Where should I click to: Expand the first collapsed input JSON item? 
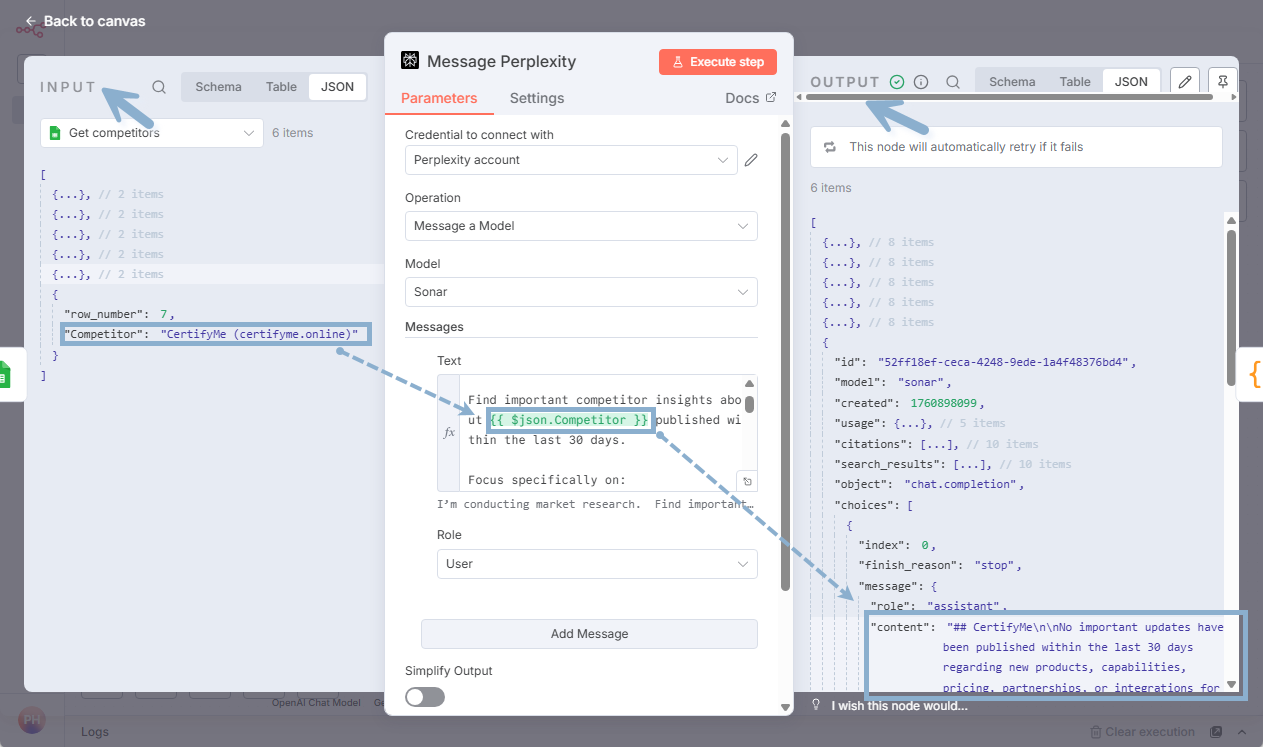pyautogui.click(x=70, y=194)
